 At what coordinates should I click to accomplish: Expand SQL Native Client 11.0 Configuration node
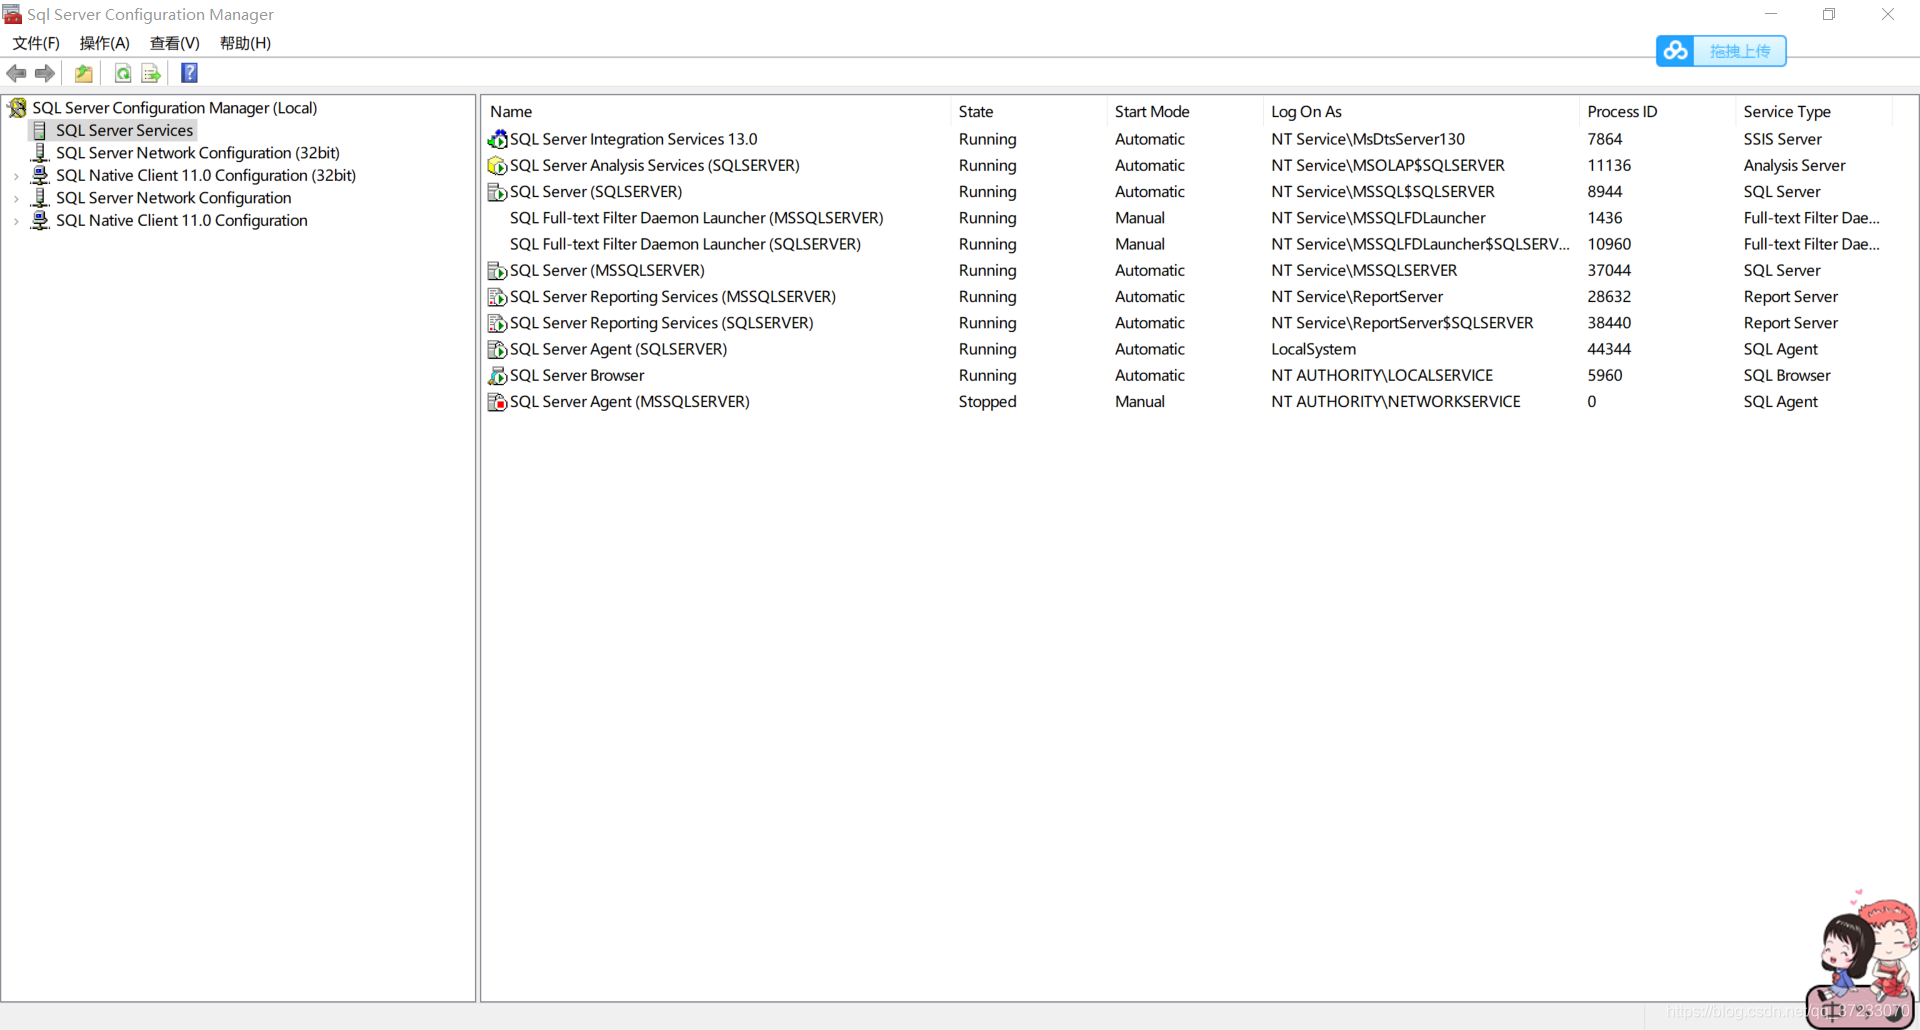(16, 221)
